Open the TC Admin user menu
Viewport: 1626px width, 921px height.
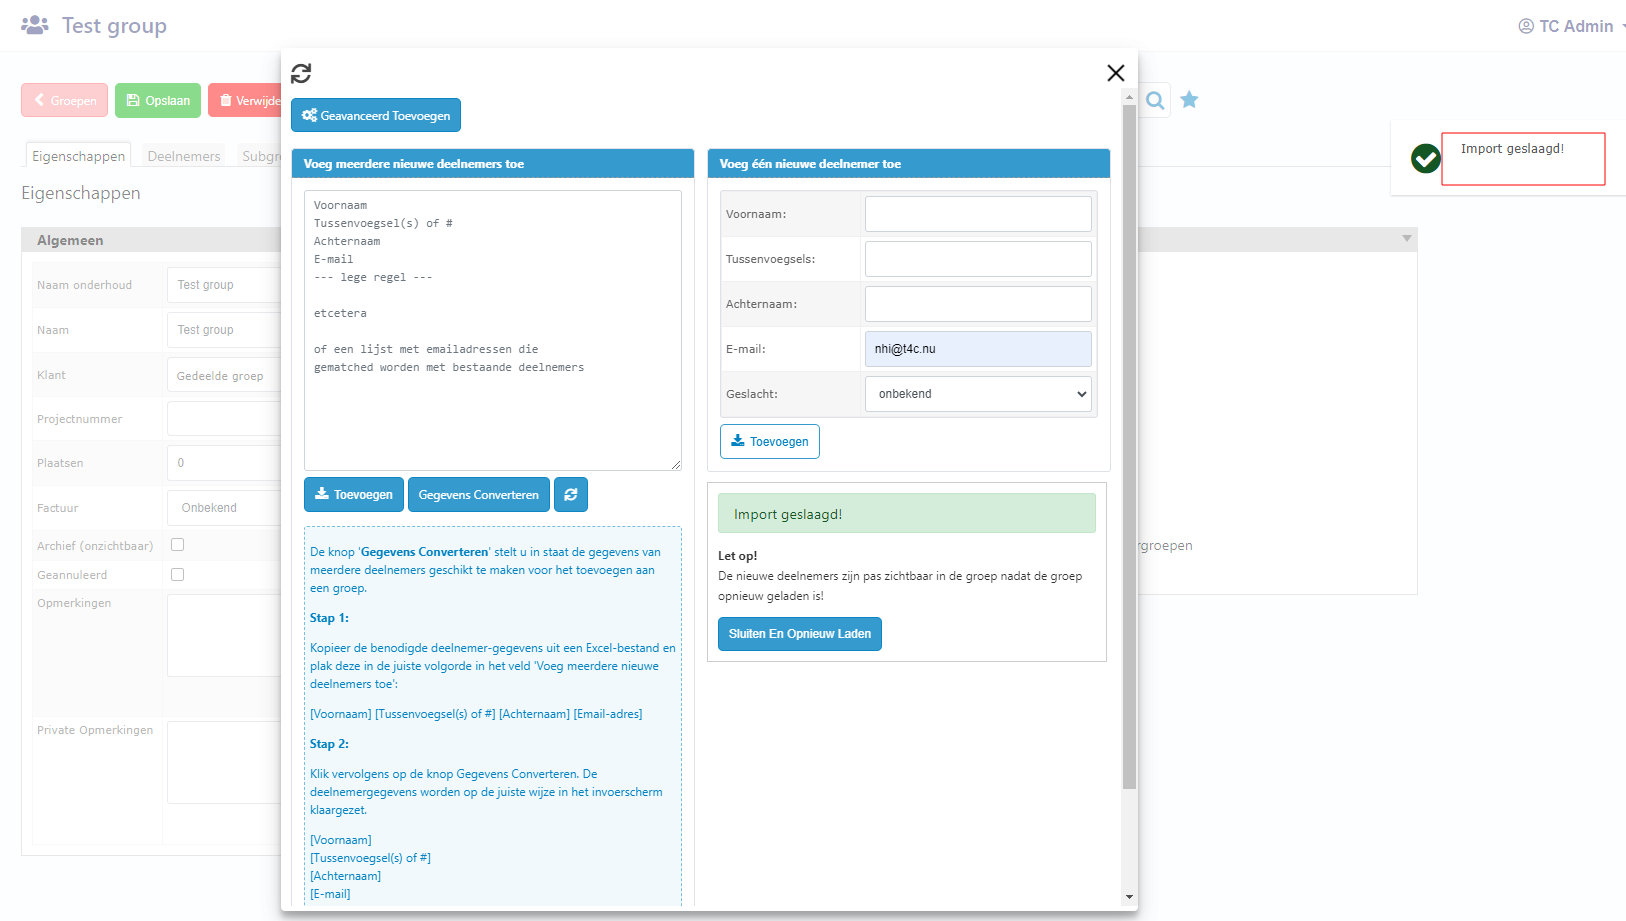pyautogui.click(x=1570, y=26)
